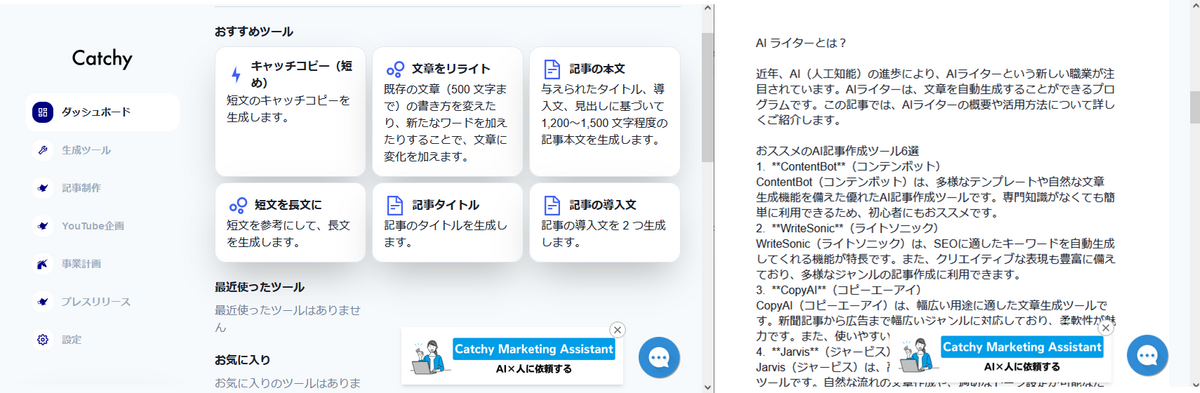Open the chat bubble in right window
The width and height of the screenshot is (1200, 393).
[1147, 356]
